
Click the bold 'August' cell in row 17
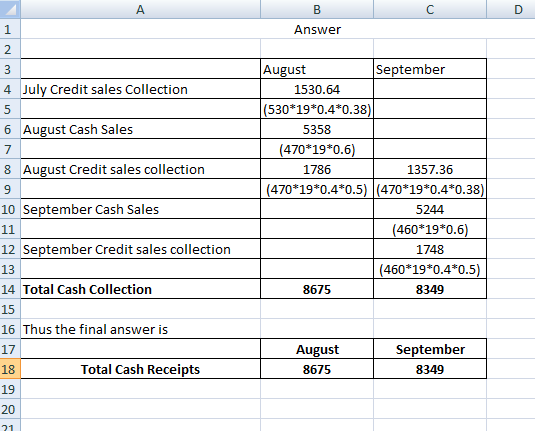click(x=317, y=349)
